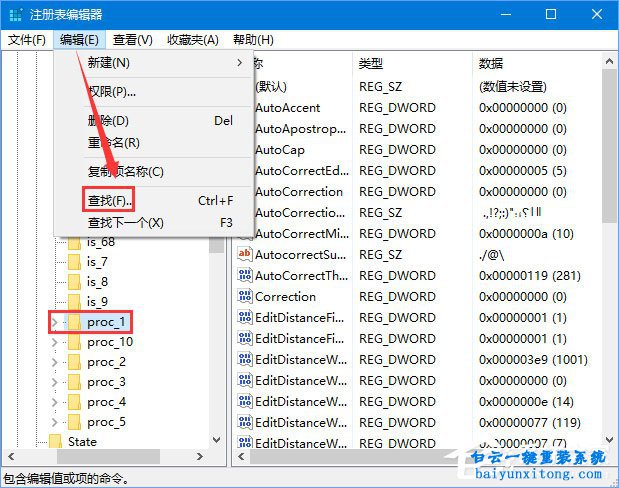Viewport: 619px width, 488px height.
Task: Click icon of EditDistanceW... row with data 119
Action: [245, 422]
